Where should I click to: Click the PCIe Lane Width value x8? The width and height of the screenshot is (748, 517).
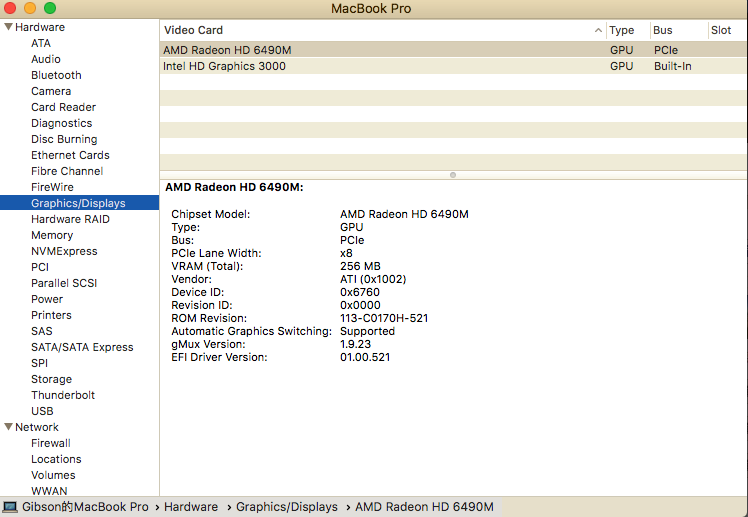click(x=346, y=253)
